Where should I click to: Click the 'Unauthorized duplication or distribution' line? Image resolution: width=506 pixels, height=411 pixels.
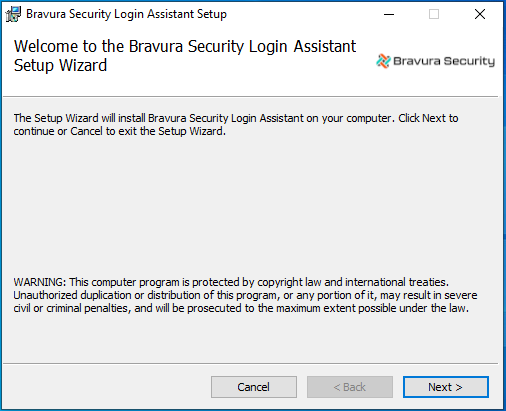pos(245,295)
